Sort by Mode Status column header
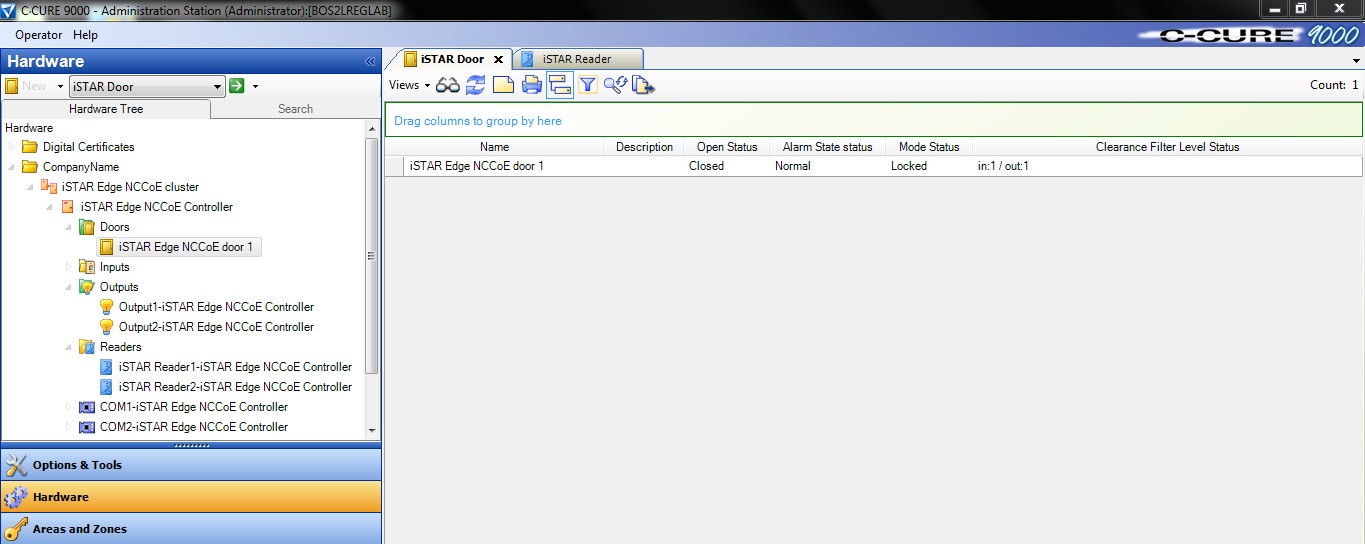Viewport: 1365px width, 544px height. click(x=929, y=147)
